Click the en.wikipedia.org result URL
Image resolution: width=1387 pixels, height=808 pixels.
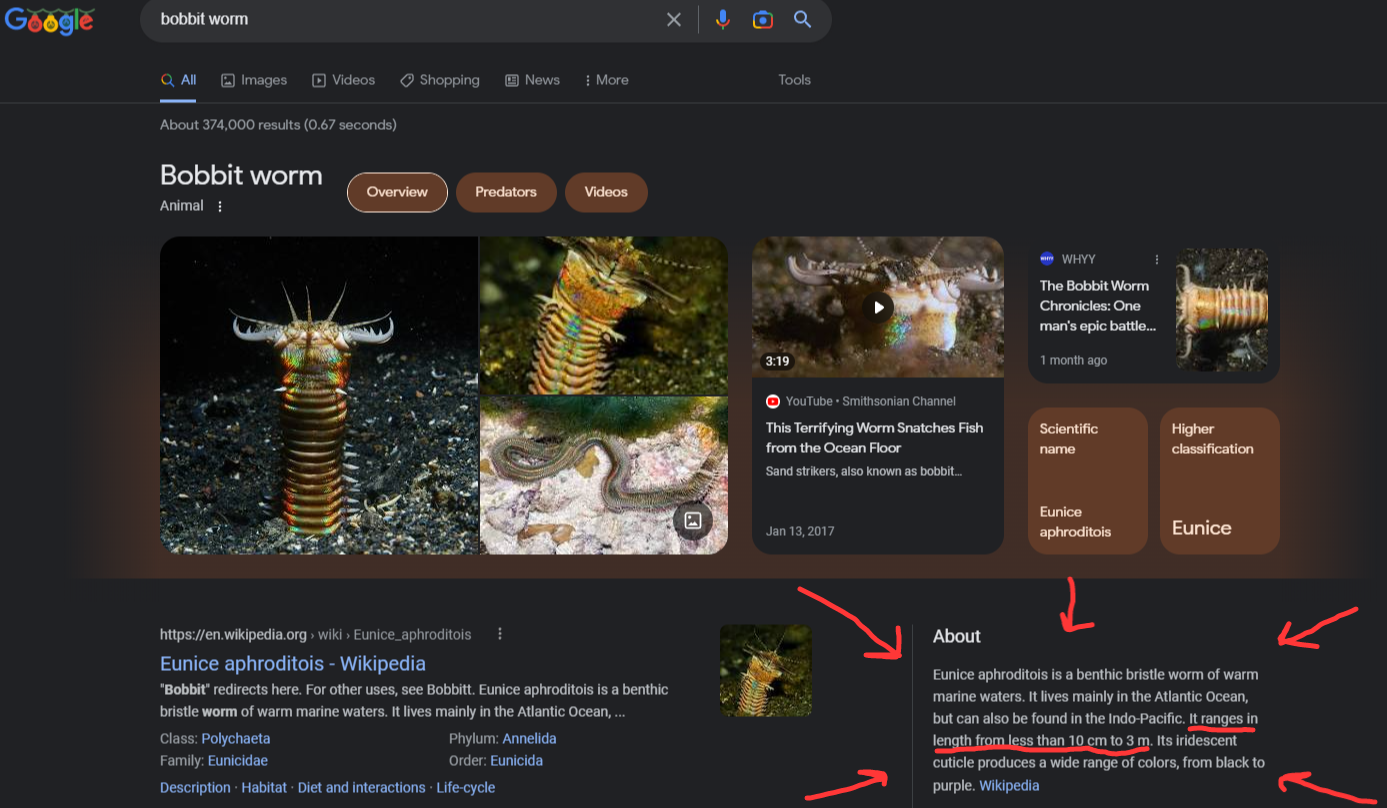pos(315,634)
